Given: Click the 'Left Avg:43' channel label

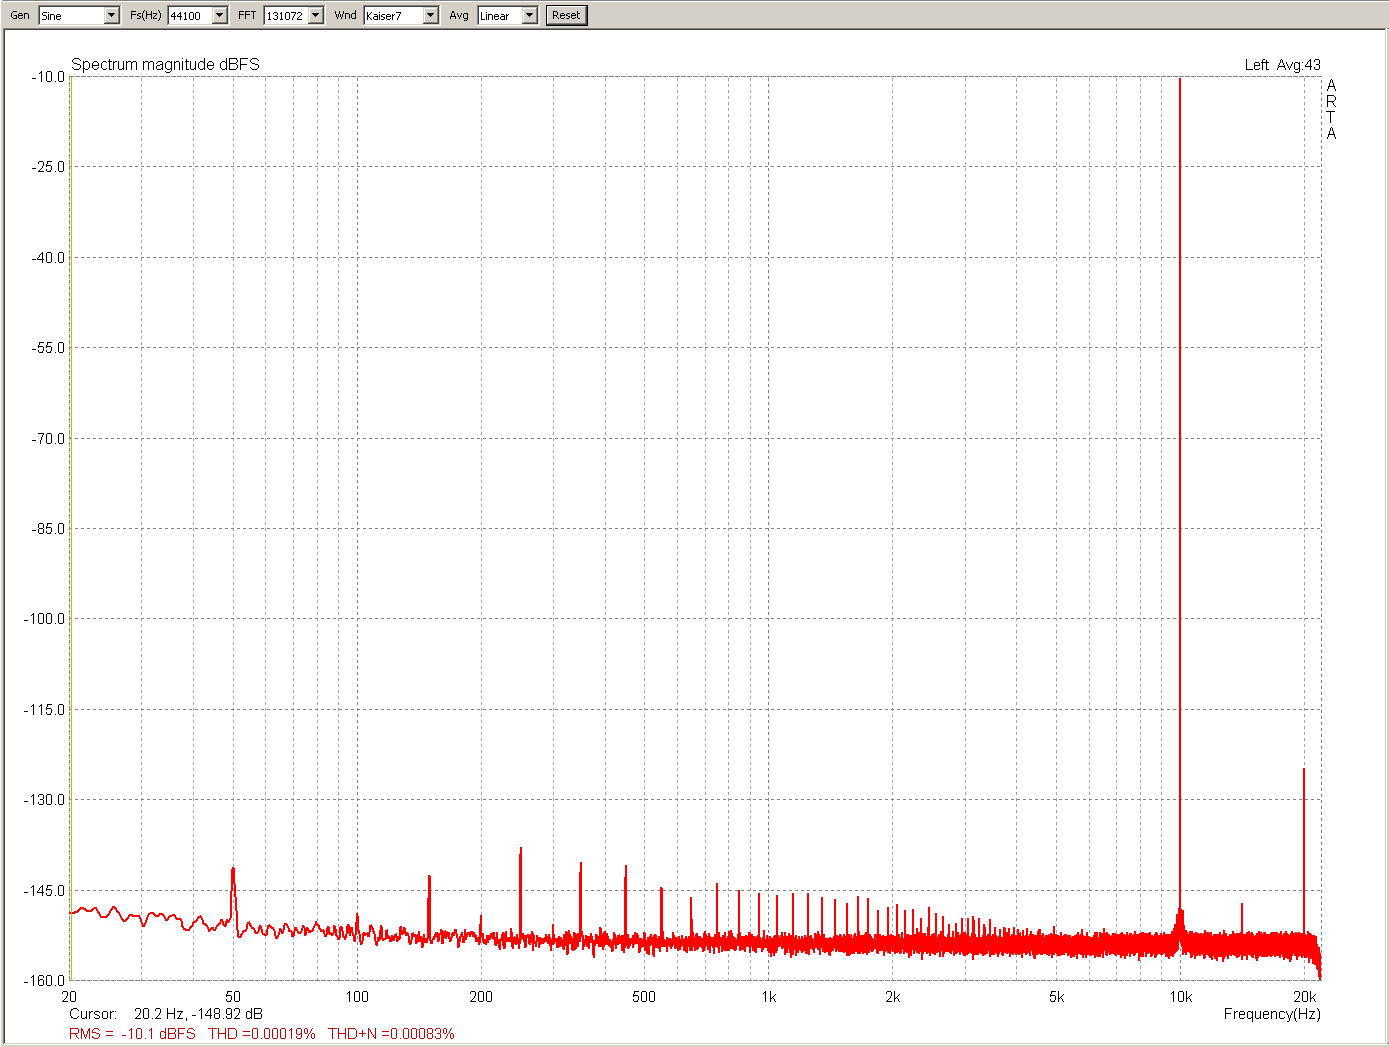Looking at the screenshot, I should 1282,65.
